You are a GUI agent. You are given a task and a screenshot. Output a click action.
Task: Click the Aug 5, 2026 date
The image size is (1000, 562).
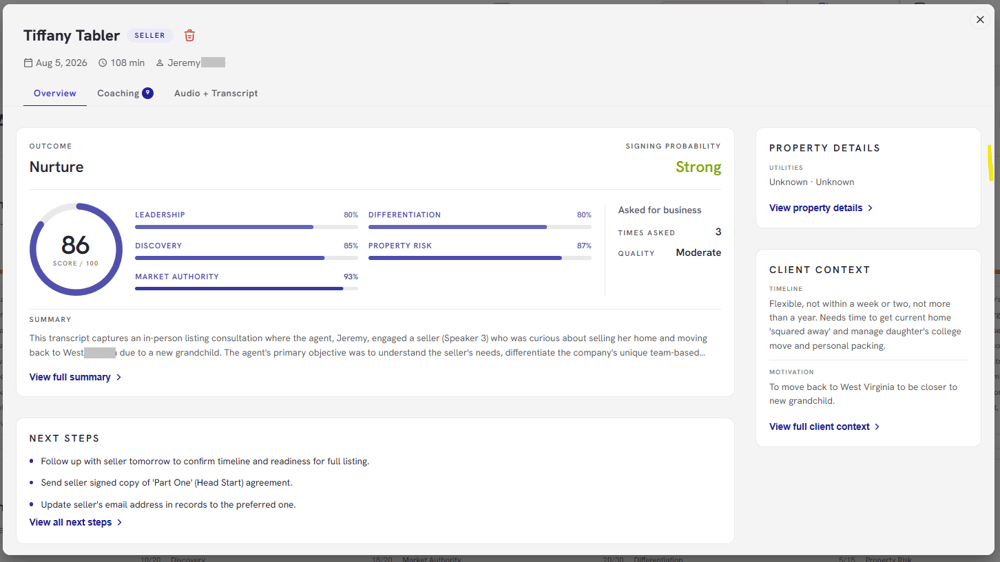point(61,63)
